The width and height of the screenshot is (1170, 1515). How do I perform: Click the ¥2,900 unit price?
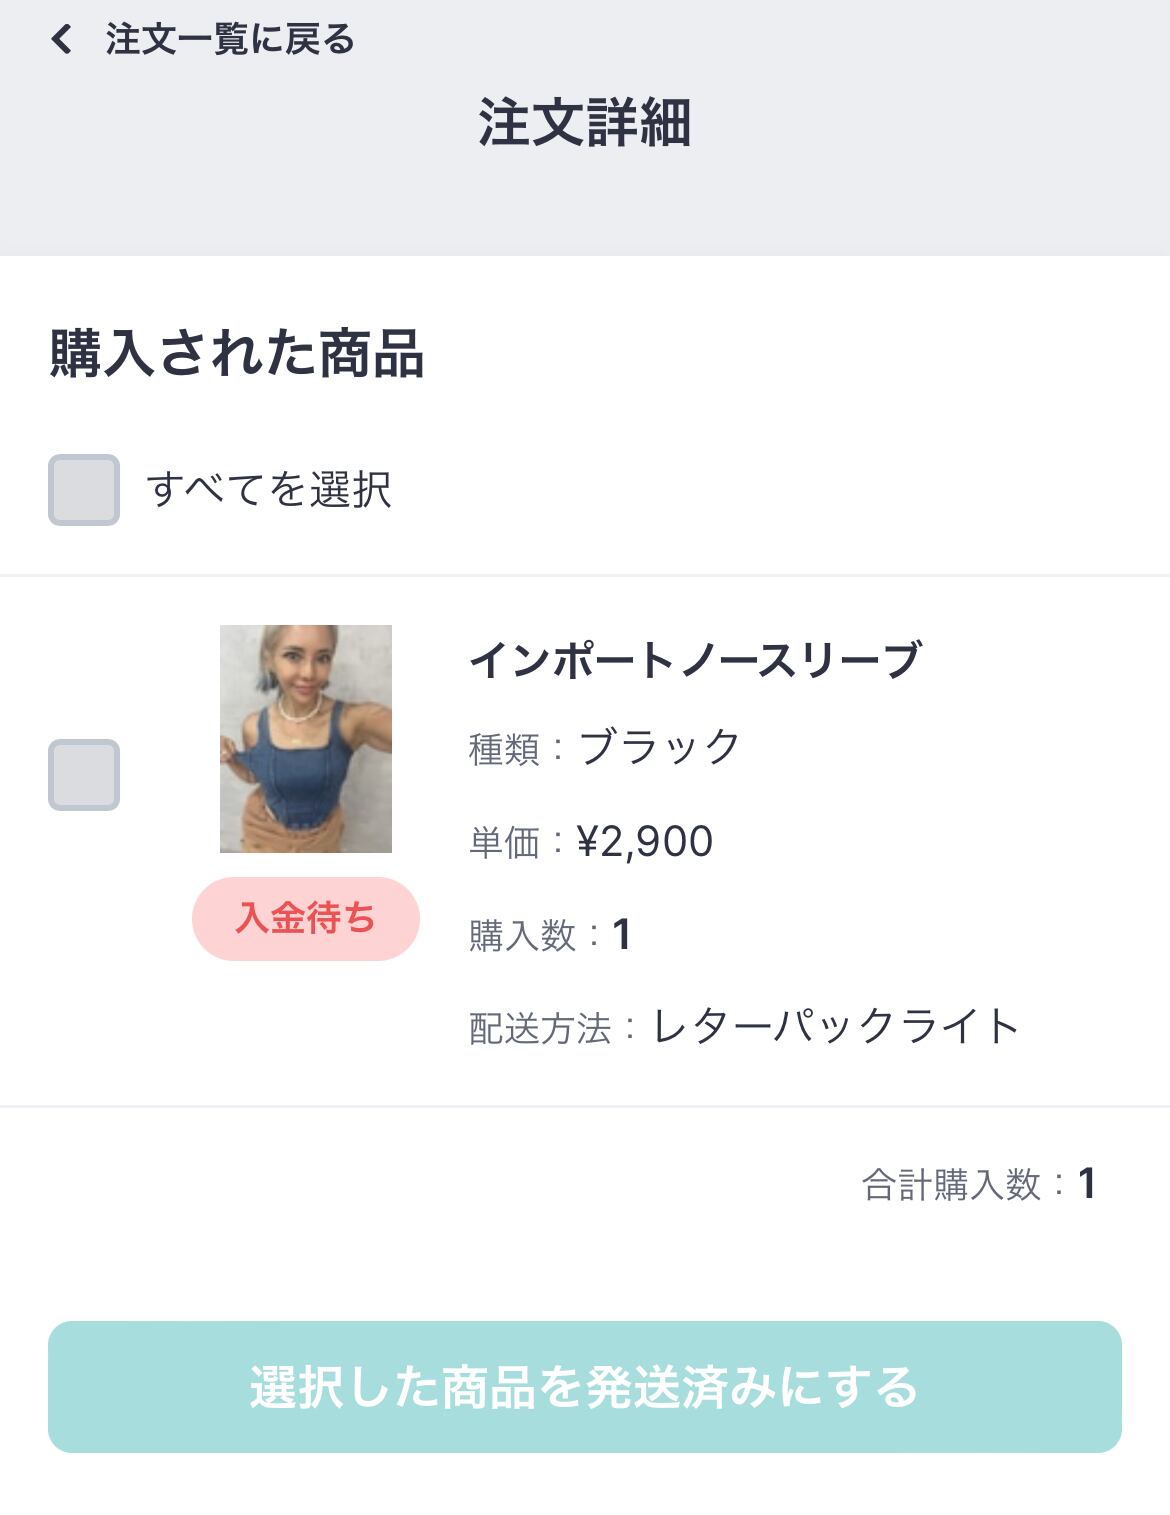(645, 842)
